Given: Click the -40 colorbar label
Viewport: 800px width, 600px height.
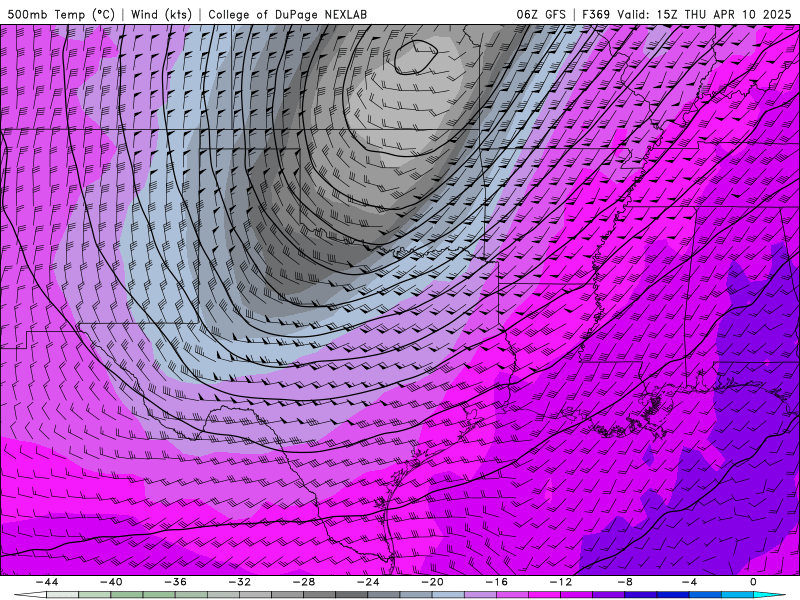Looking at the screenshot, I should [111, 582].
